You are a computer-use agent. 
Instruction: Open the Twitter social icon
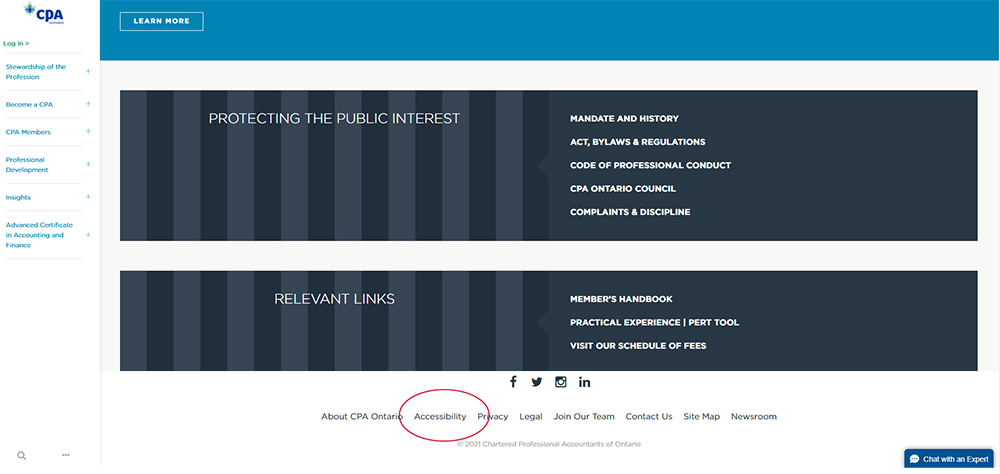click(536, 382)
